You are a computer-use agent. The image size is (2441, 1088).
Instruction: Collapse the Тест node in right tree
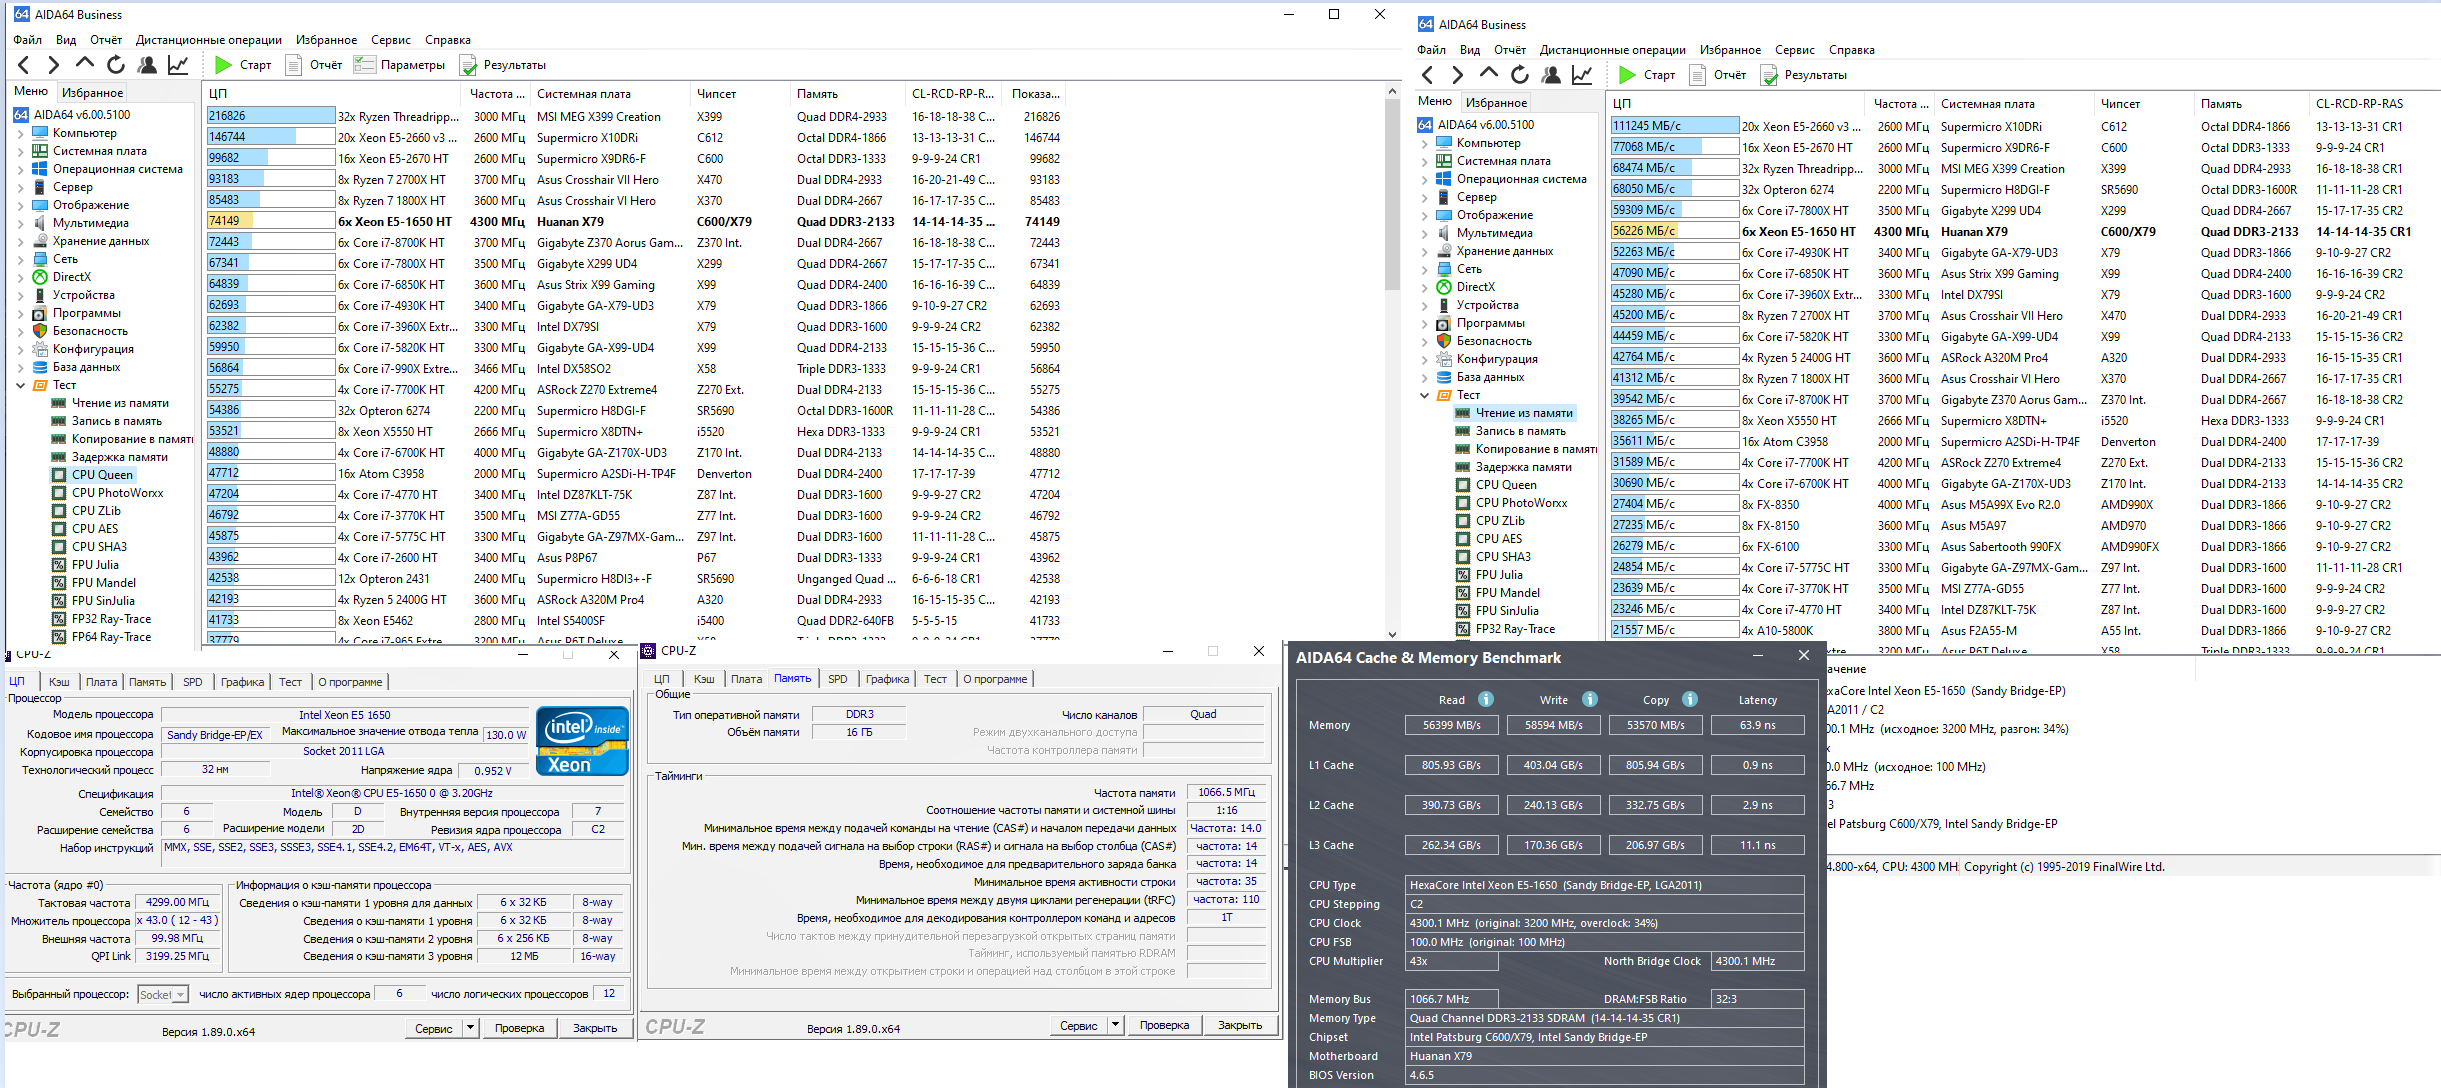(x=1424, y=395)
